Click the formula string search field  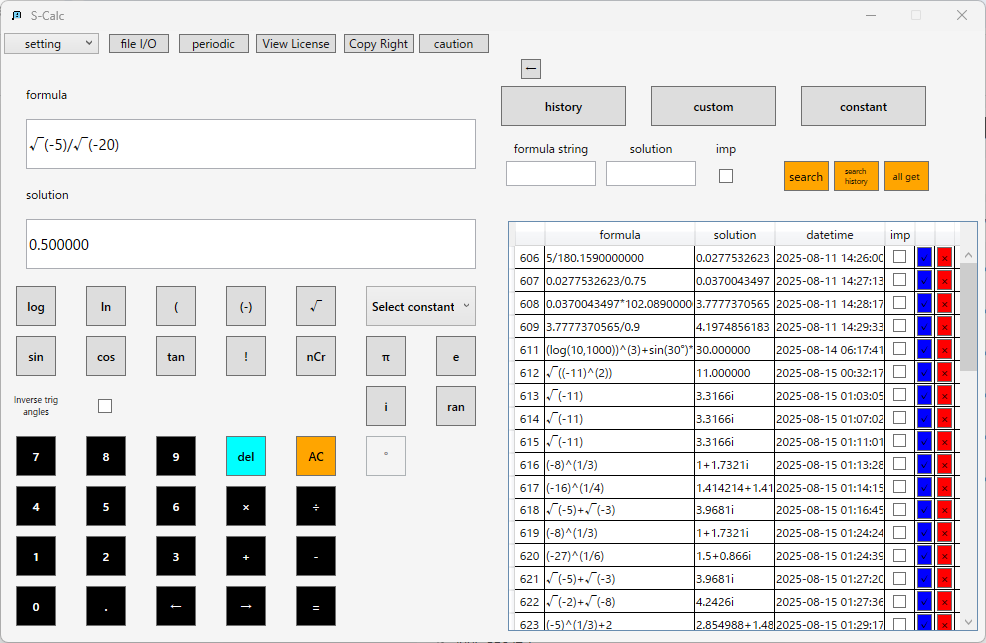(x=551, y=173)
